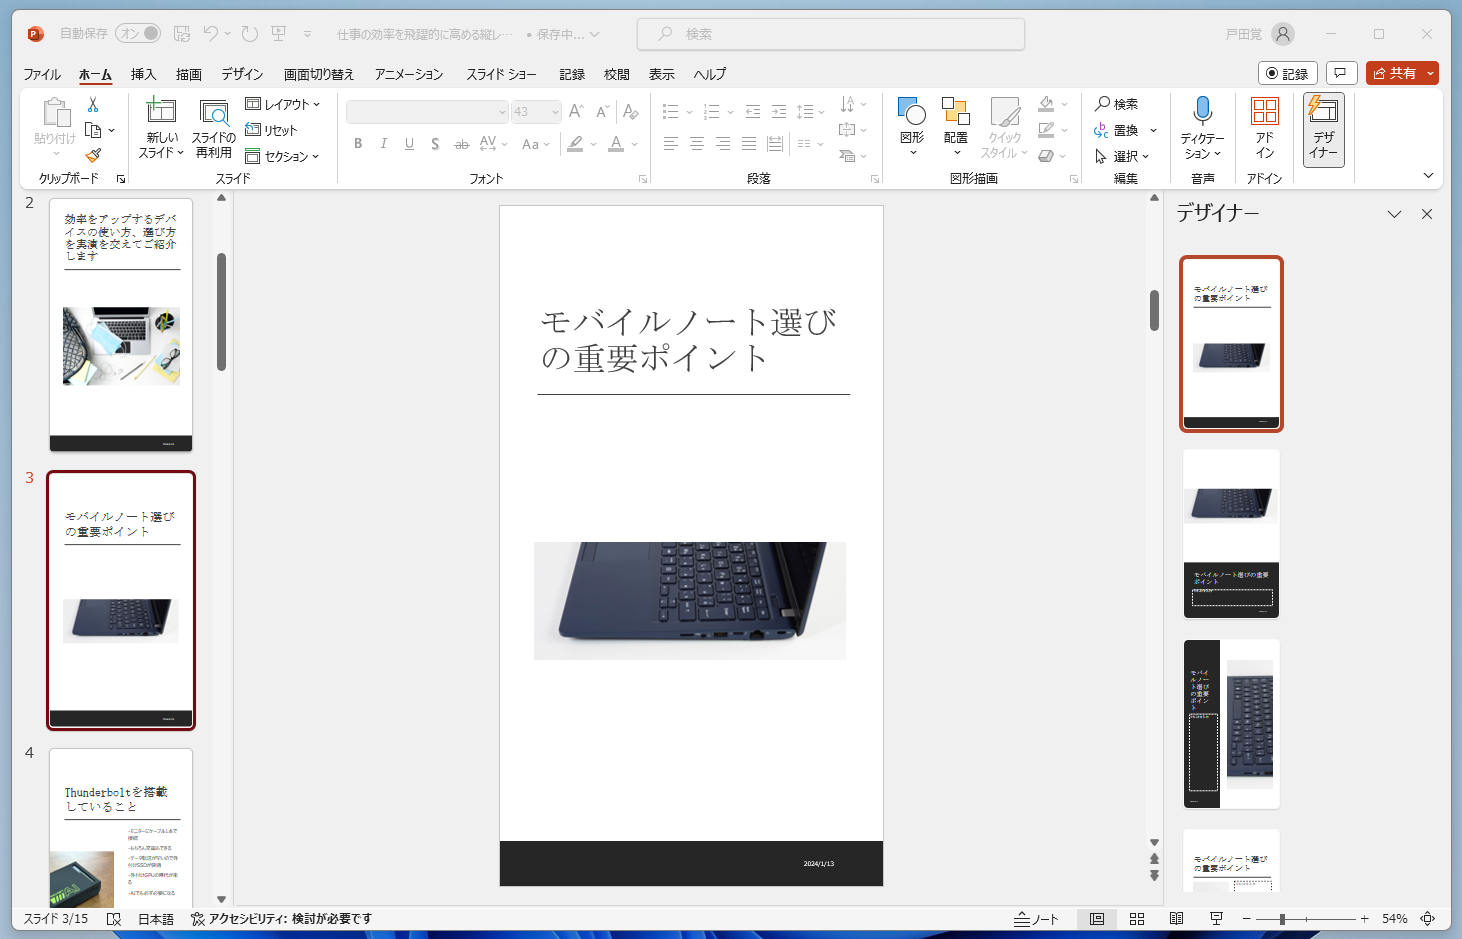Image resolution: width=1462 pixels, height=939 pixels.
Task: Toggle Underline formatting
Action: pyautogui.click(x=409, y=144)
